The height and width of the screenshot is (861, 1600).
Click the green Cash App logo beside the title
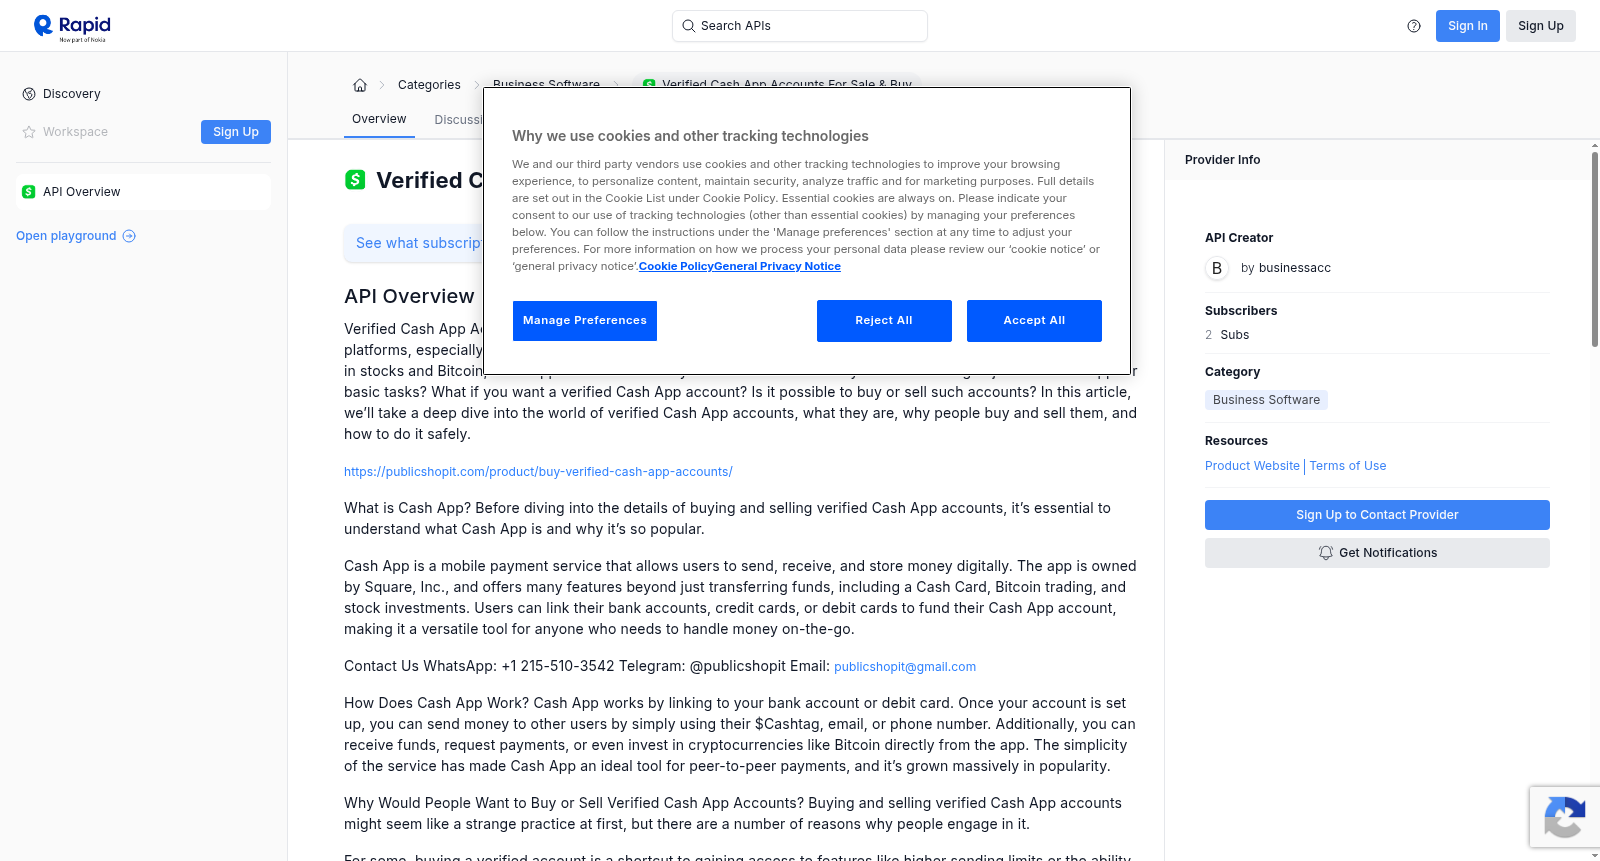(355, 180)
